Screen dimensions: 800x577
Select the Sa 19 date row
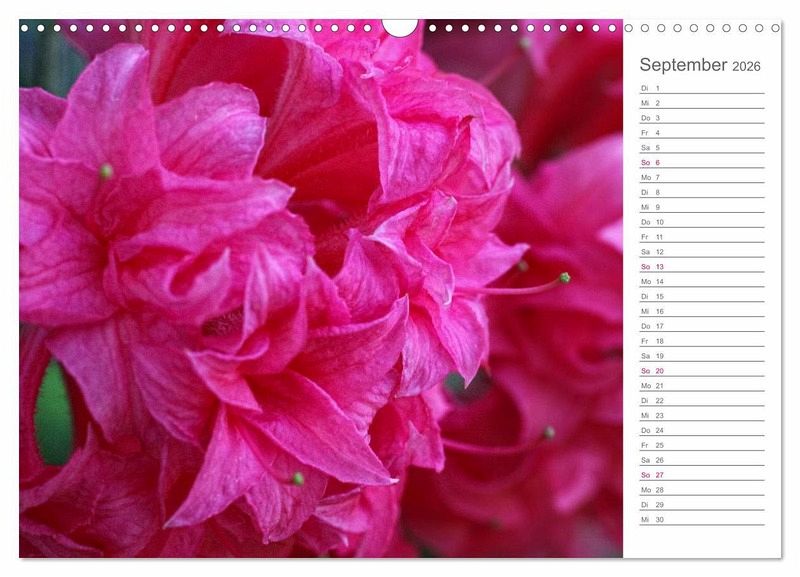701,356
